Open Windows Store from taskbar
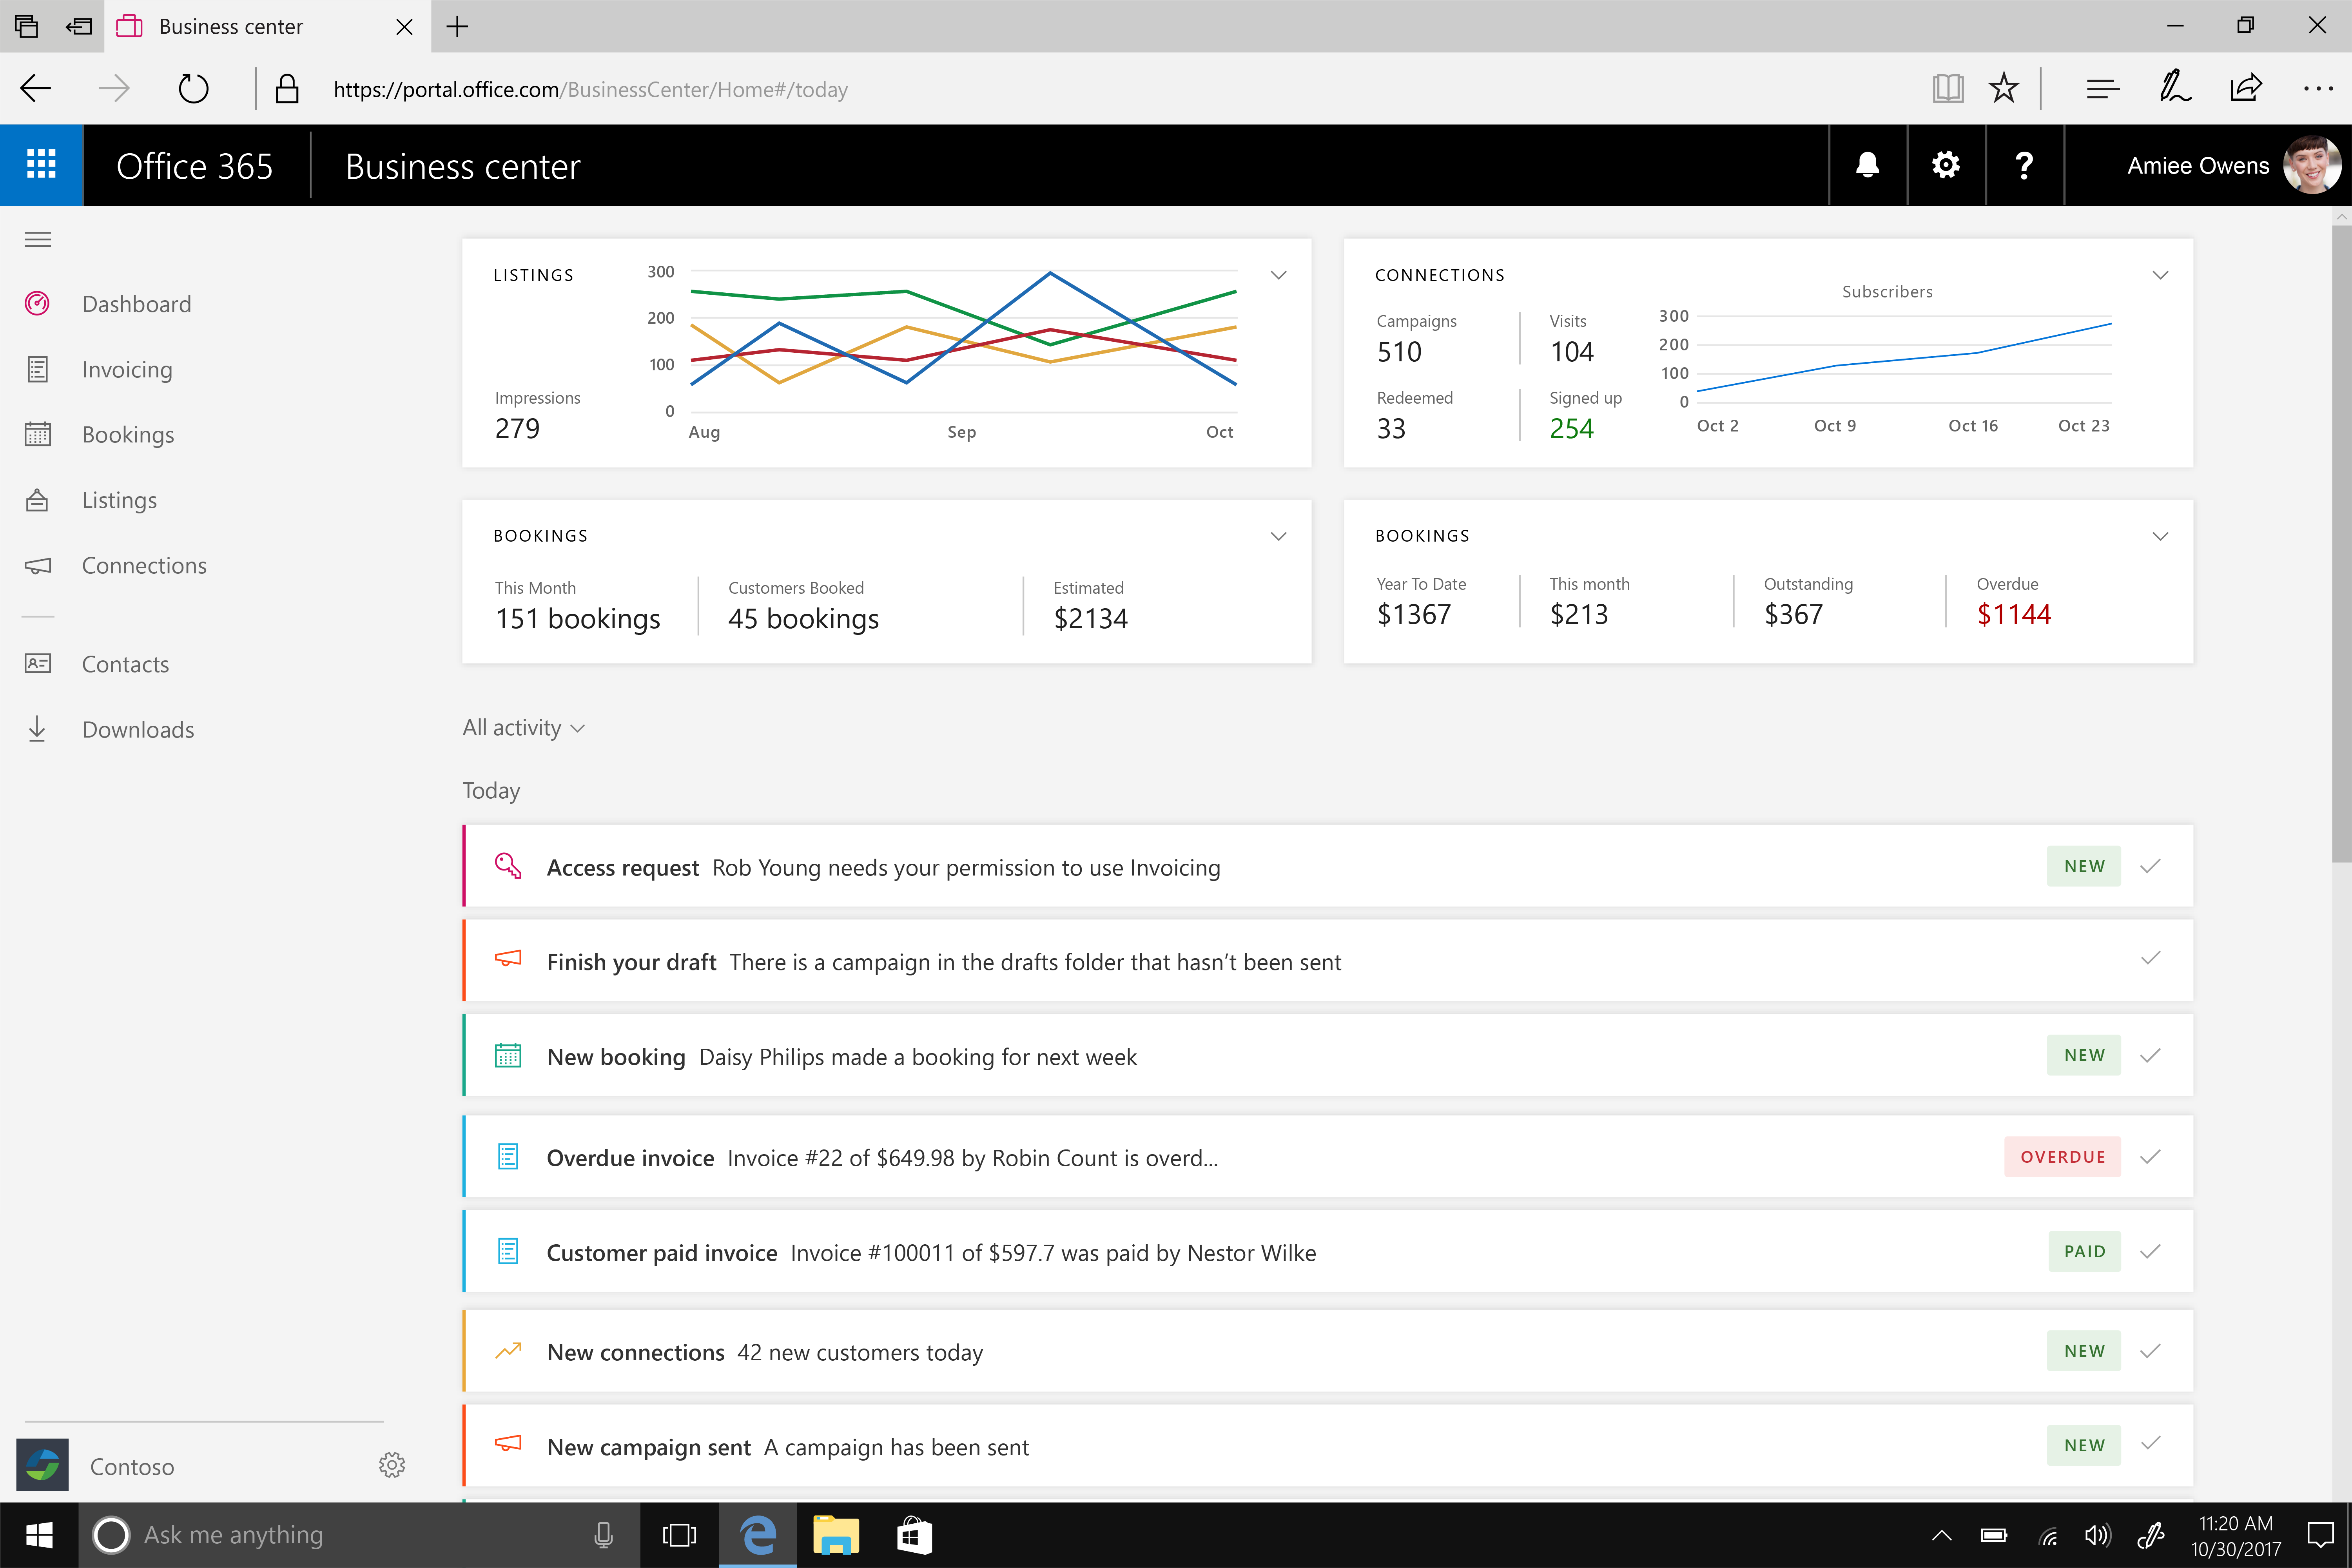Viewport: 2352px width, 1568px height. coord(914,1535)
